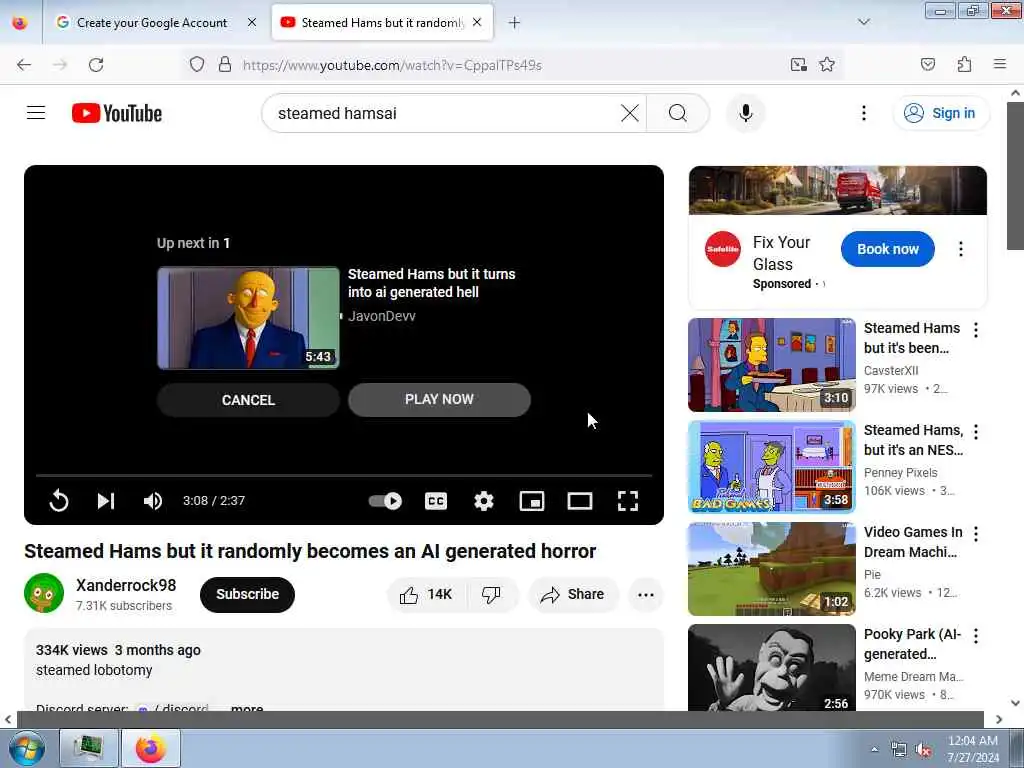Open Firefox from the taskbar
The width and height of the screenshot is (1024, 768).
150,748
